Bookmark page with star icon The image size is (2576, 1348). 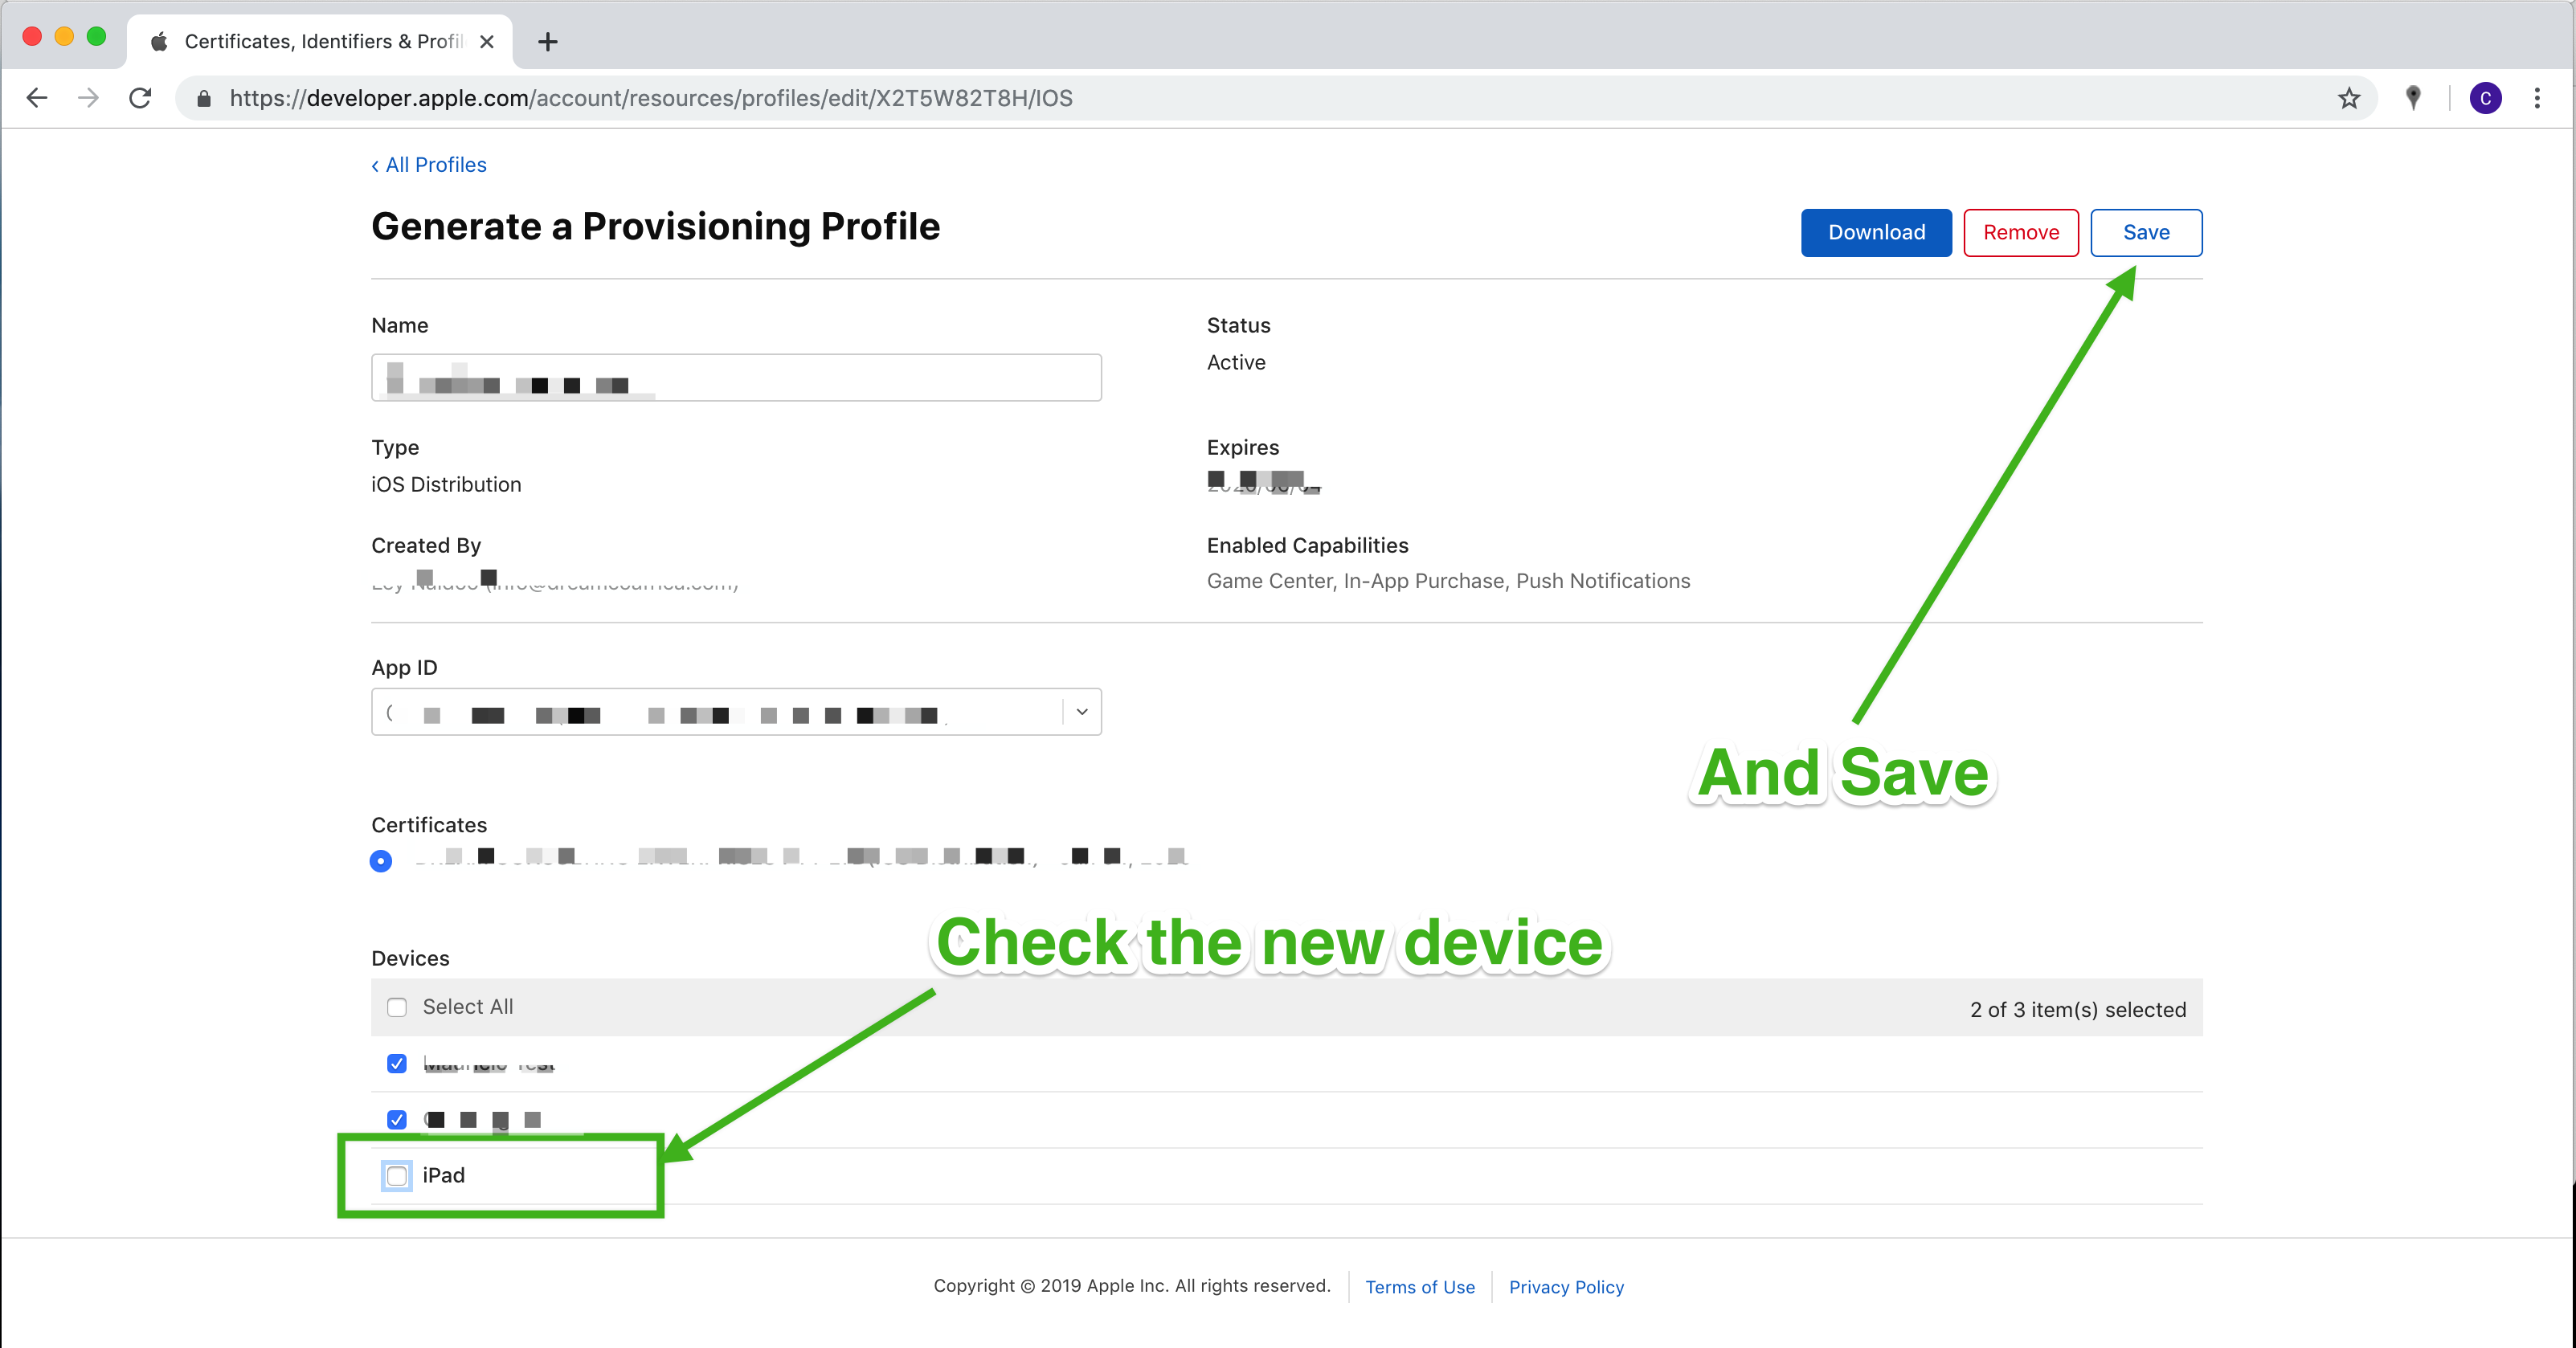(2348, 98)
